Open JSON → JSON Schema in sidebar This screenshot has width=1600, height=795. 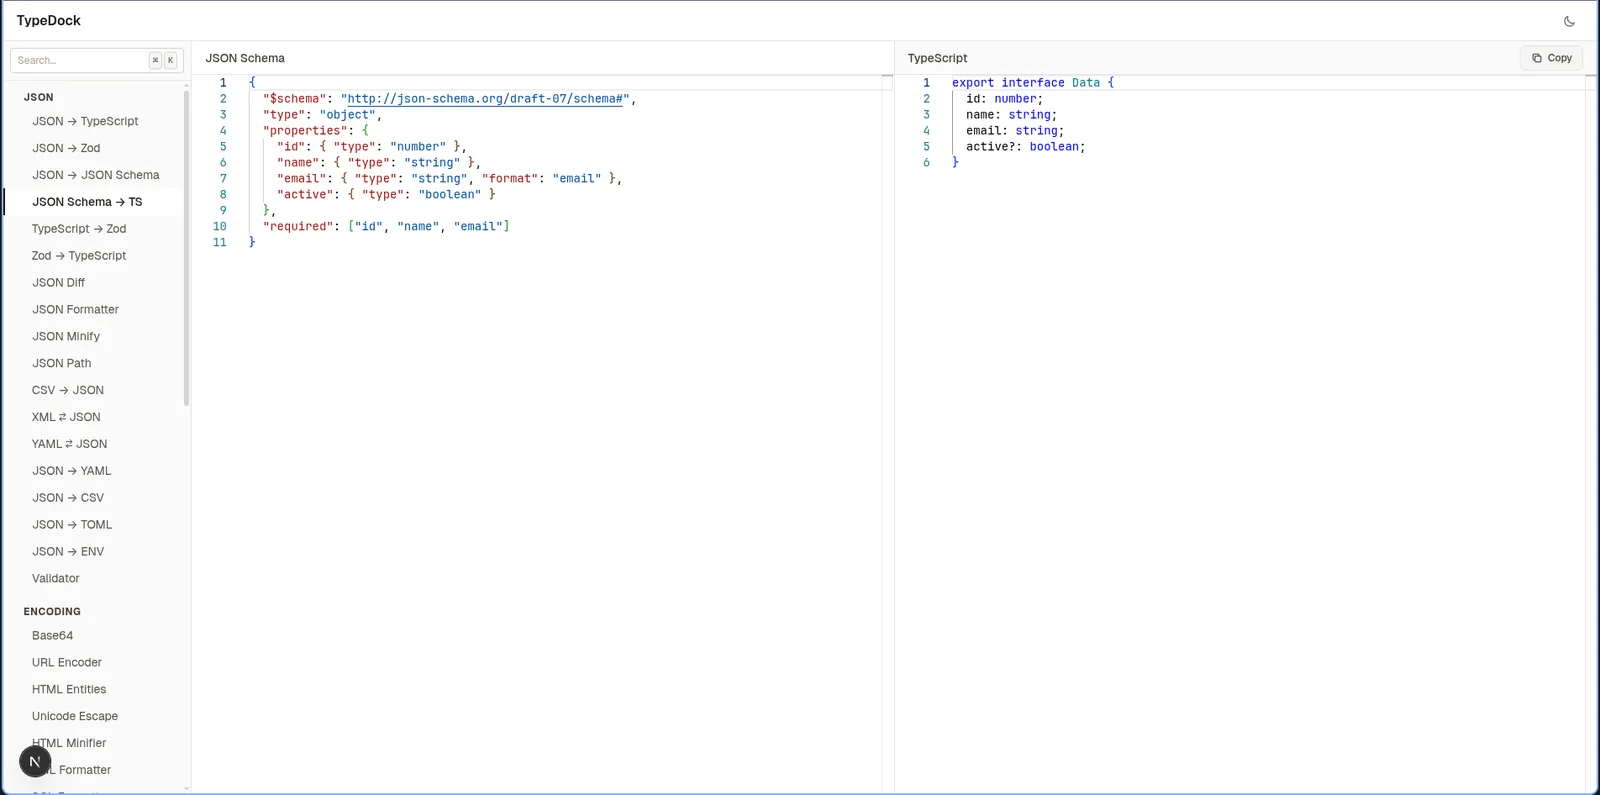(x=94, y=175)
